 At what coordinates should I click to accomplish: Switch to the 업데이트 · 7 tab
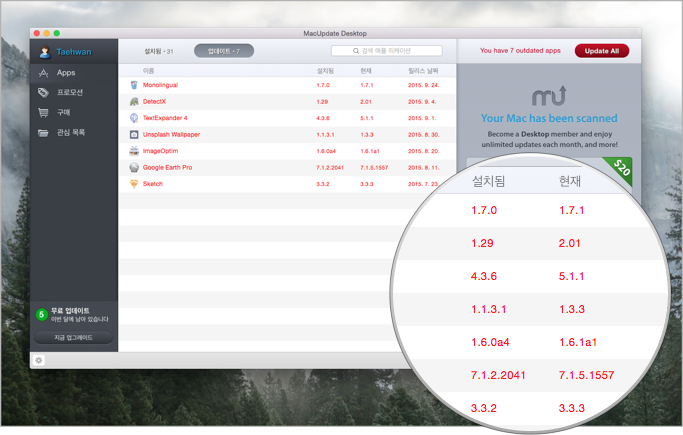point(224,51)
